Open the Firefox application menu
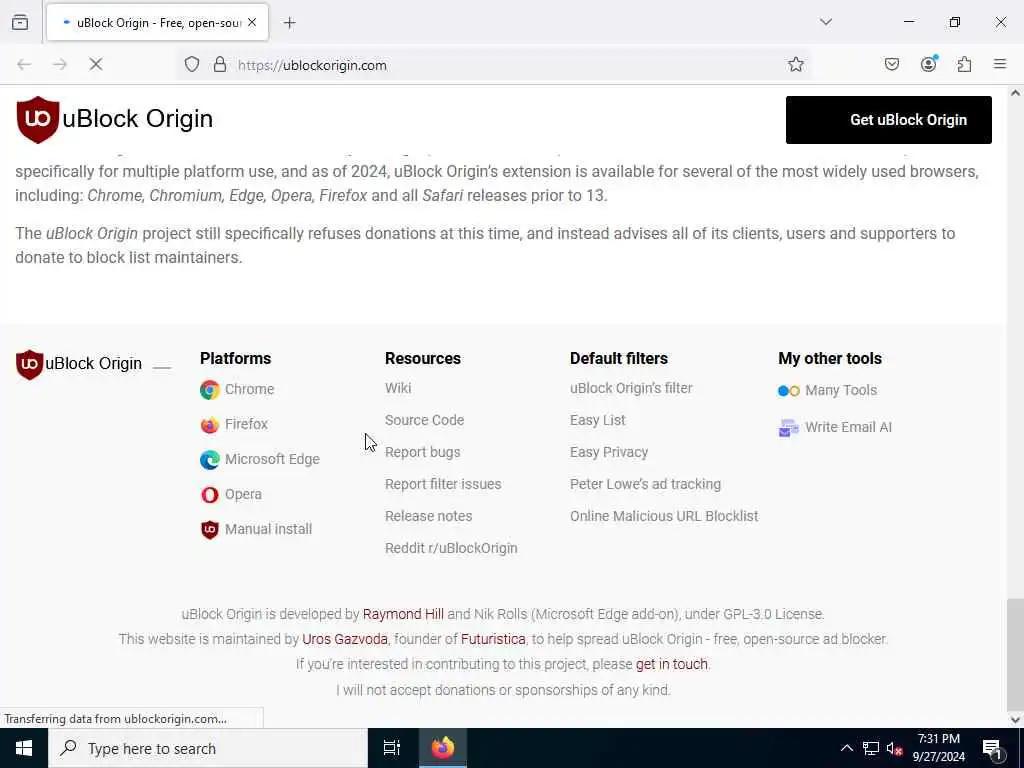 1000,64
